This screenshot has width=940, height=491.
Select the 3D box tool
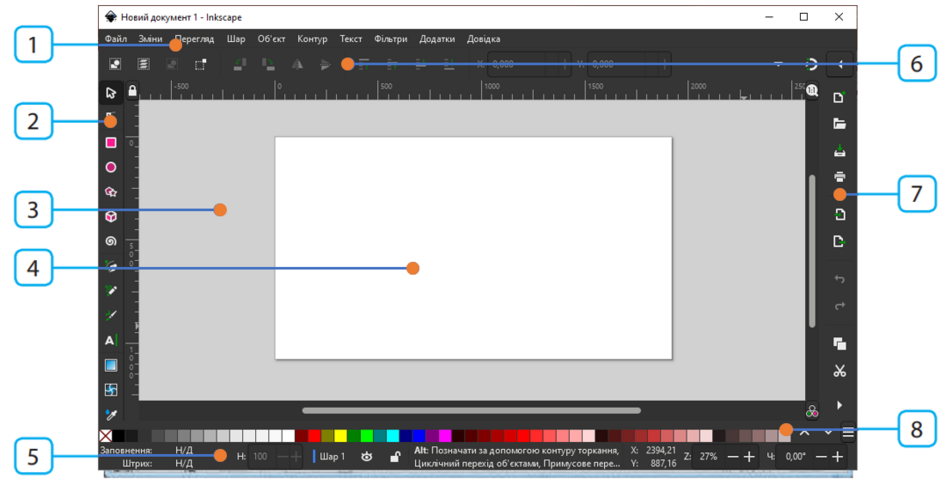coord(111,216)
